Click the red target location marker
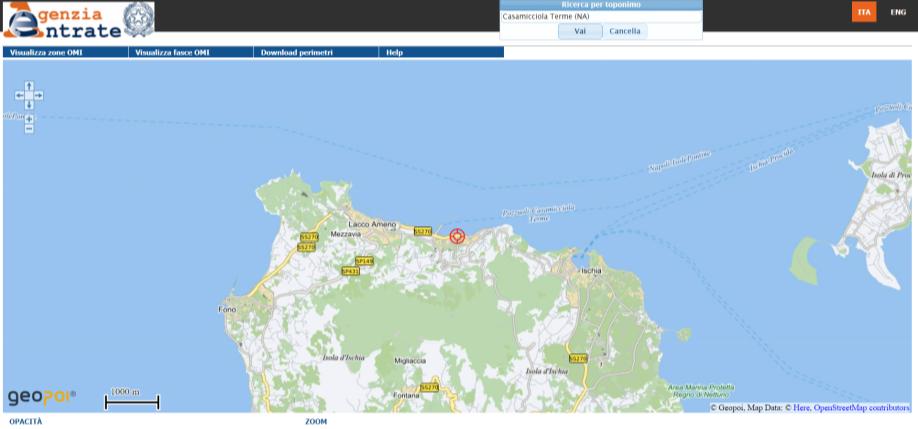 [458, 236]
